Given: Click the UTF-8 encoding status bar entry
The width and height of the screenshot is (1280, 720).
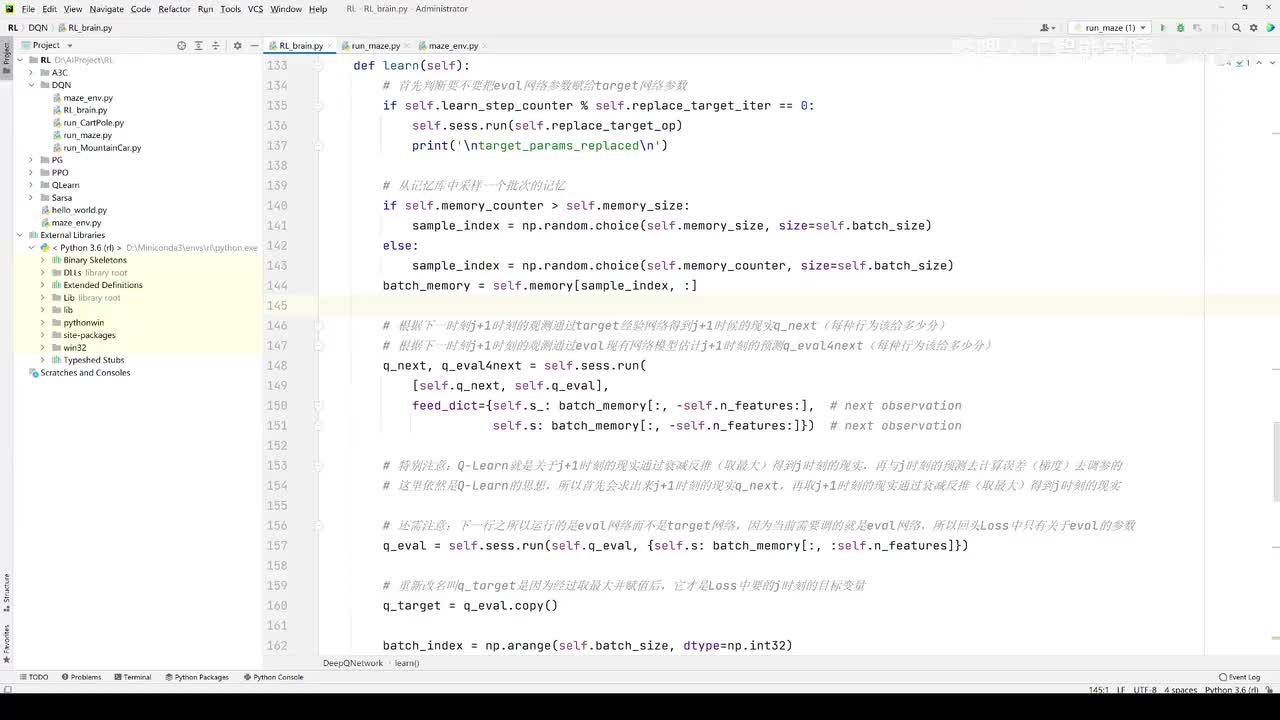Looking at the screenshot, I should point(1146,690).
